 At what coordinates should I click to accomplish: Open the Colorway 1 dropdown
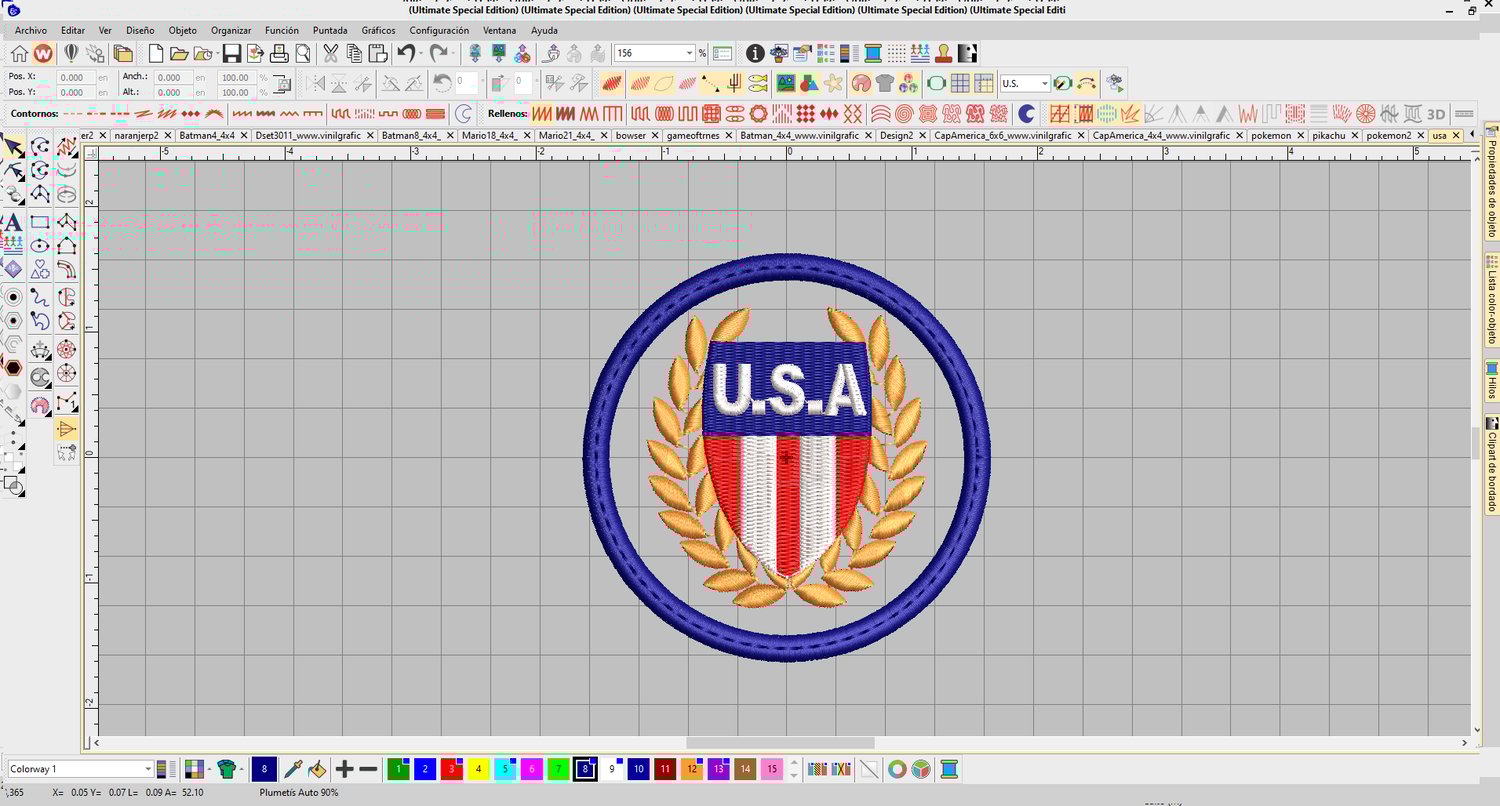coord(148,769)
